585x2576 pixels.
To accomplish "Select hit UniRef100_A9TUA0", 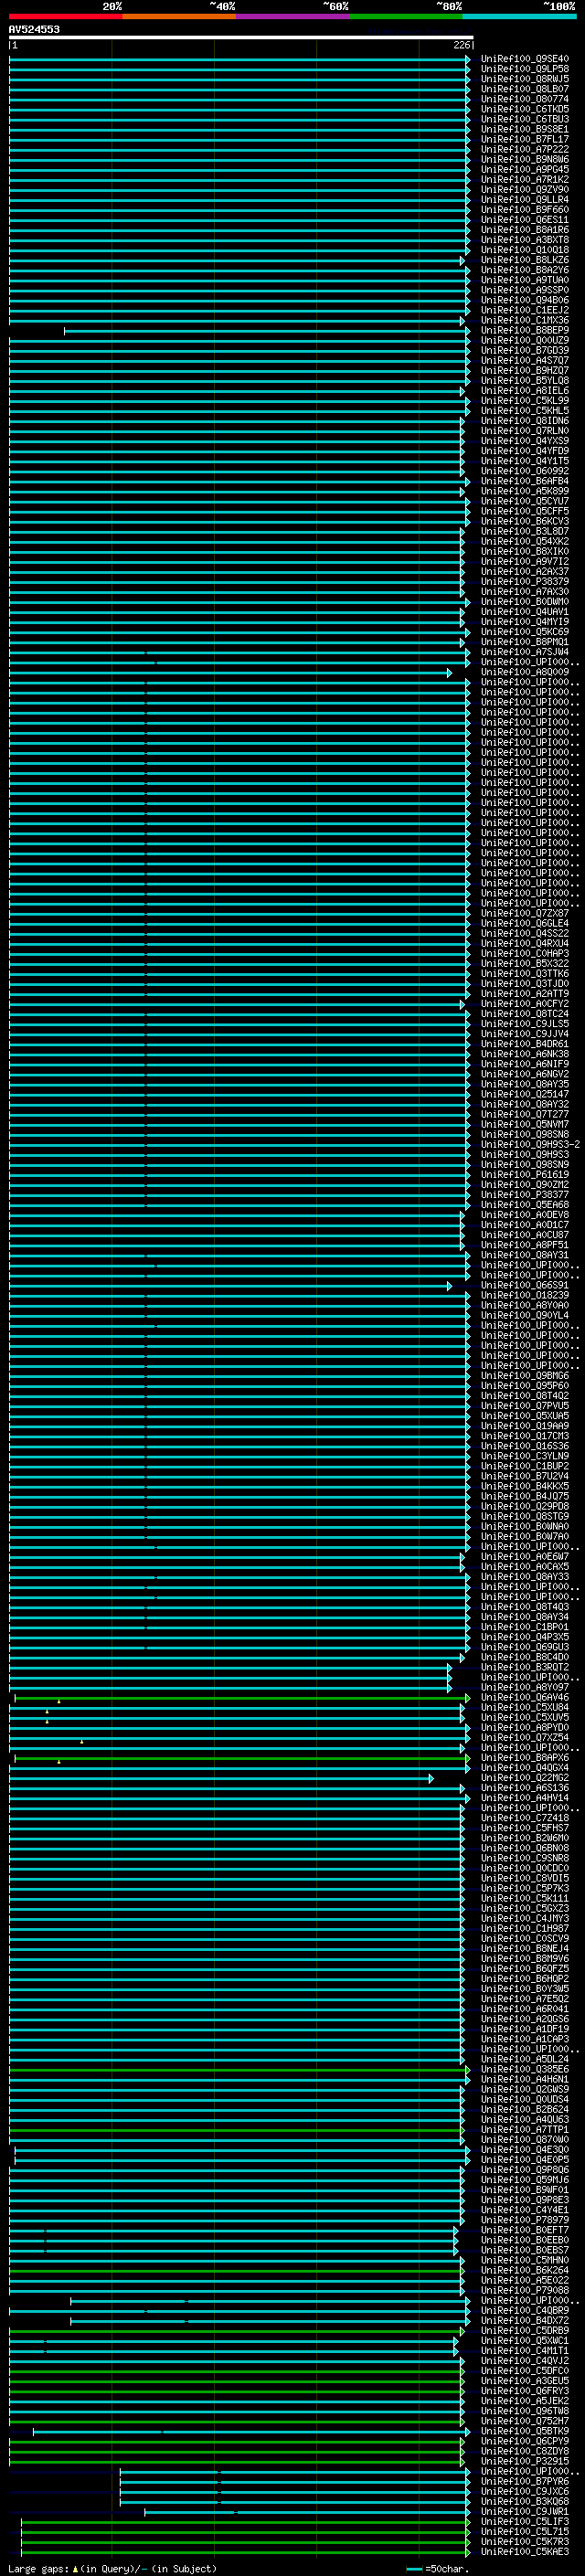I will (x=525, y=280).
